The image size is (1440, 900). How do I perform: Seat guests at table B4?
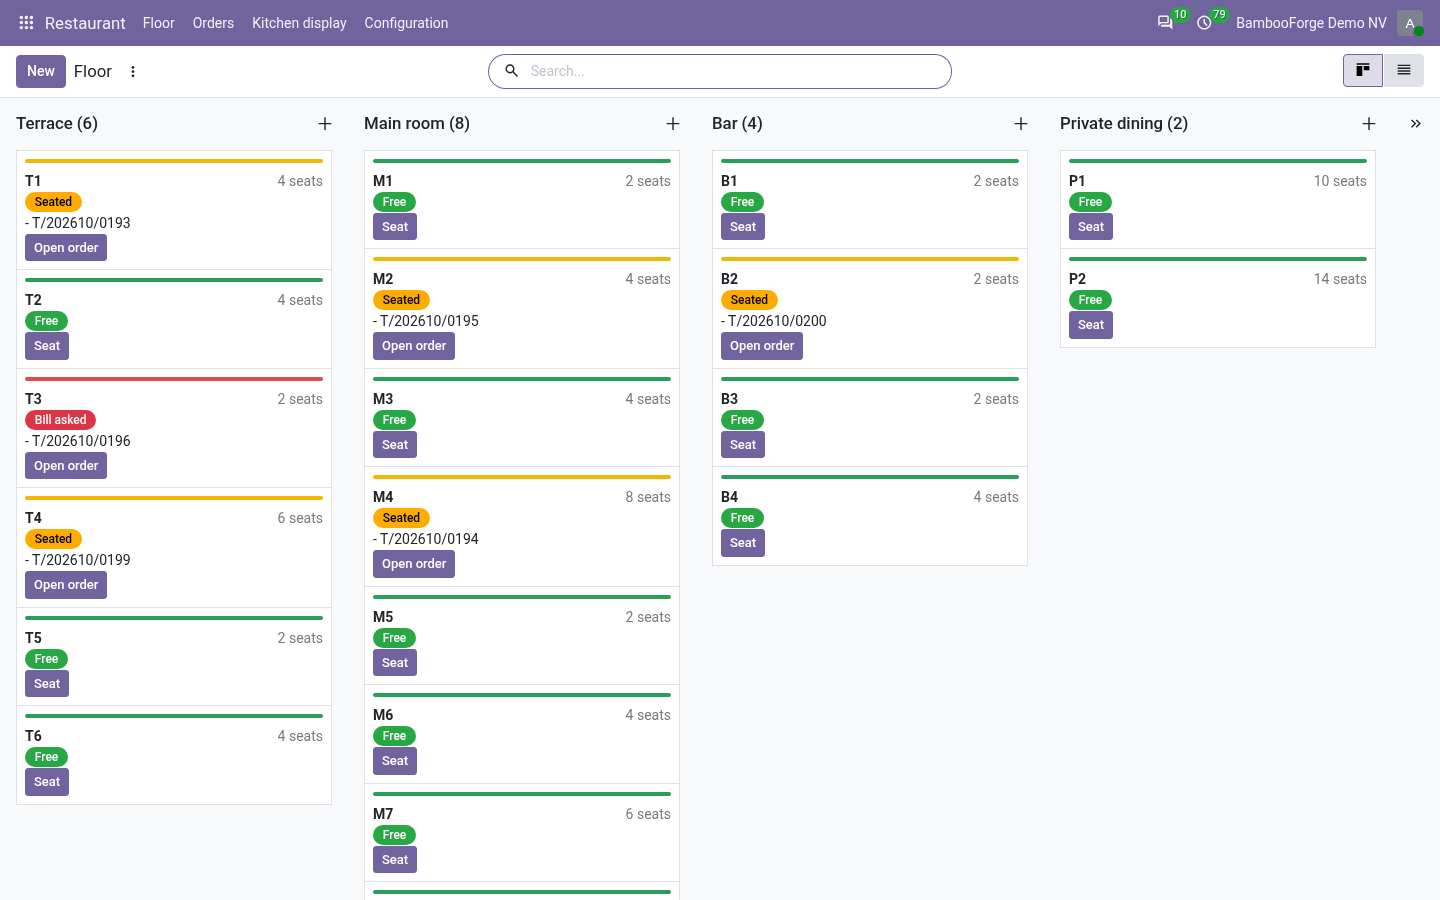743,543
